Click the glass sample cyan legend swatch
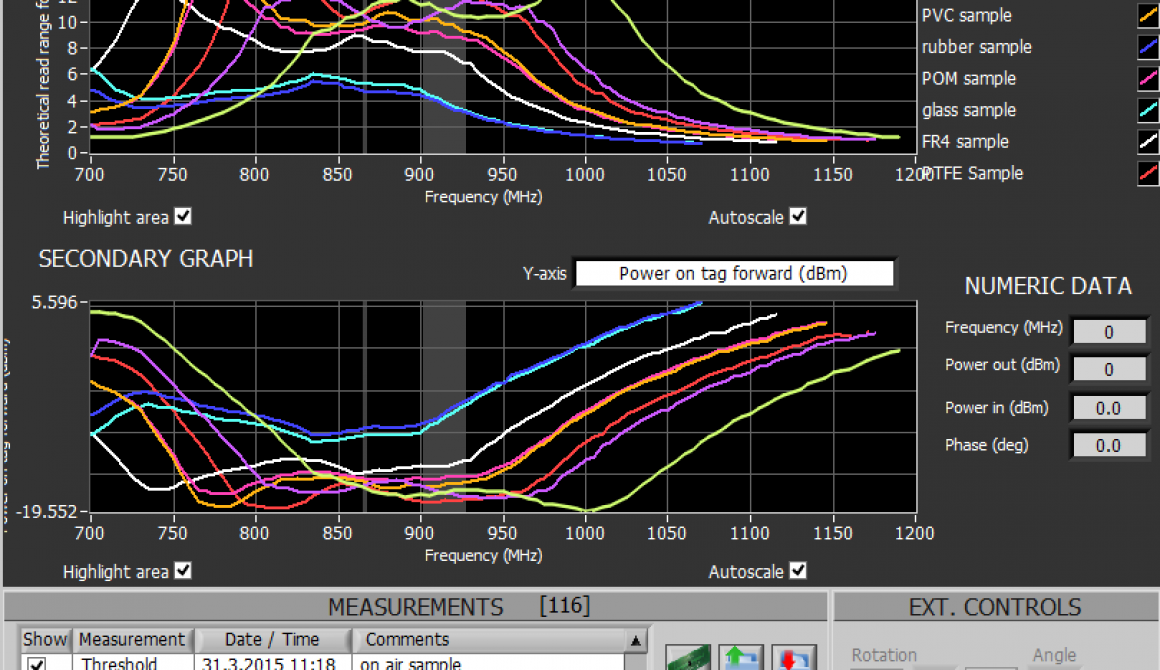 [1148, 110]
